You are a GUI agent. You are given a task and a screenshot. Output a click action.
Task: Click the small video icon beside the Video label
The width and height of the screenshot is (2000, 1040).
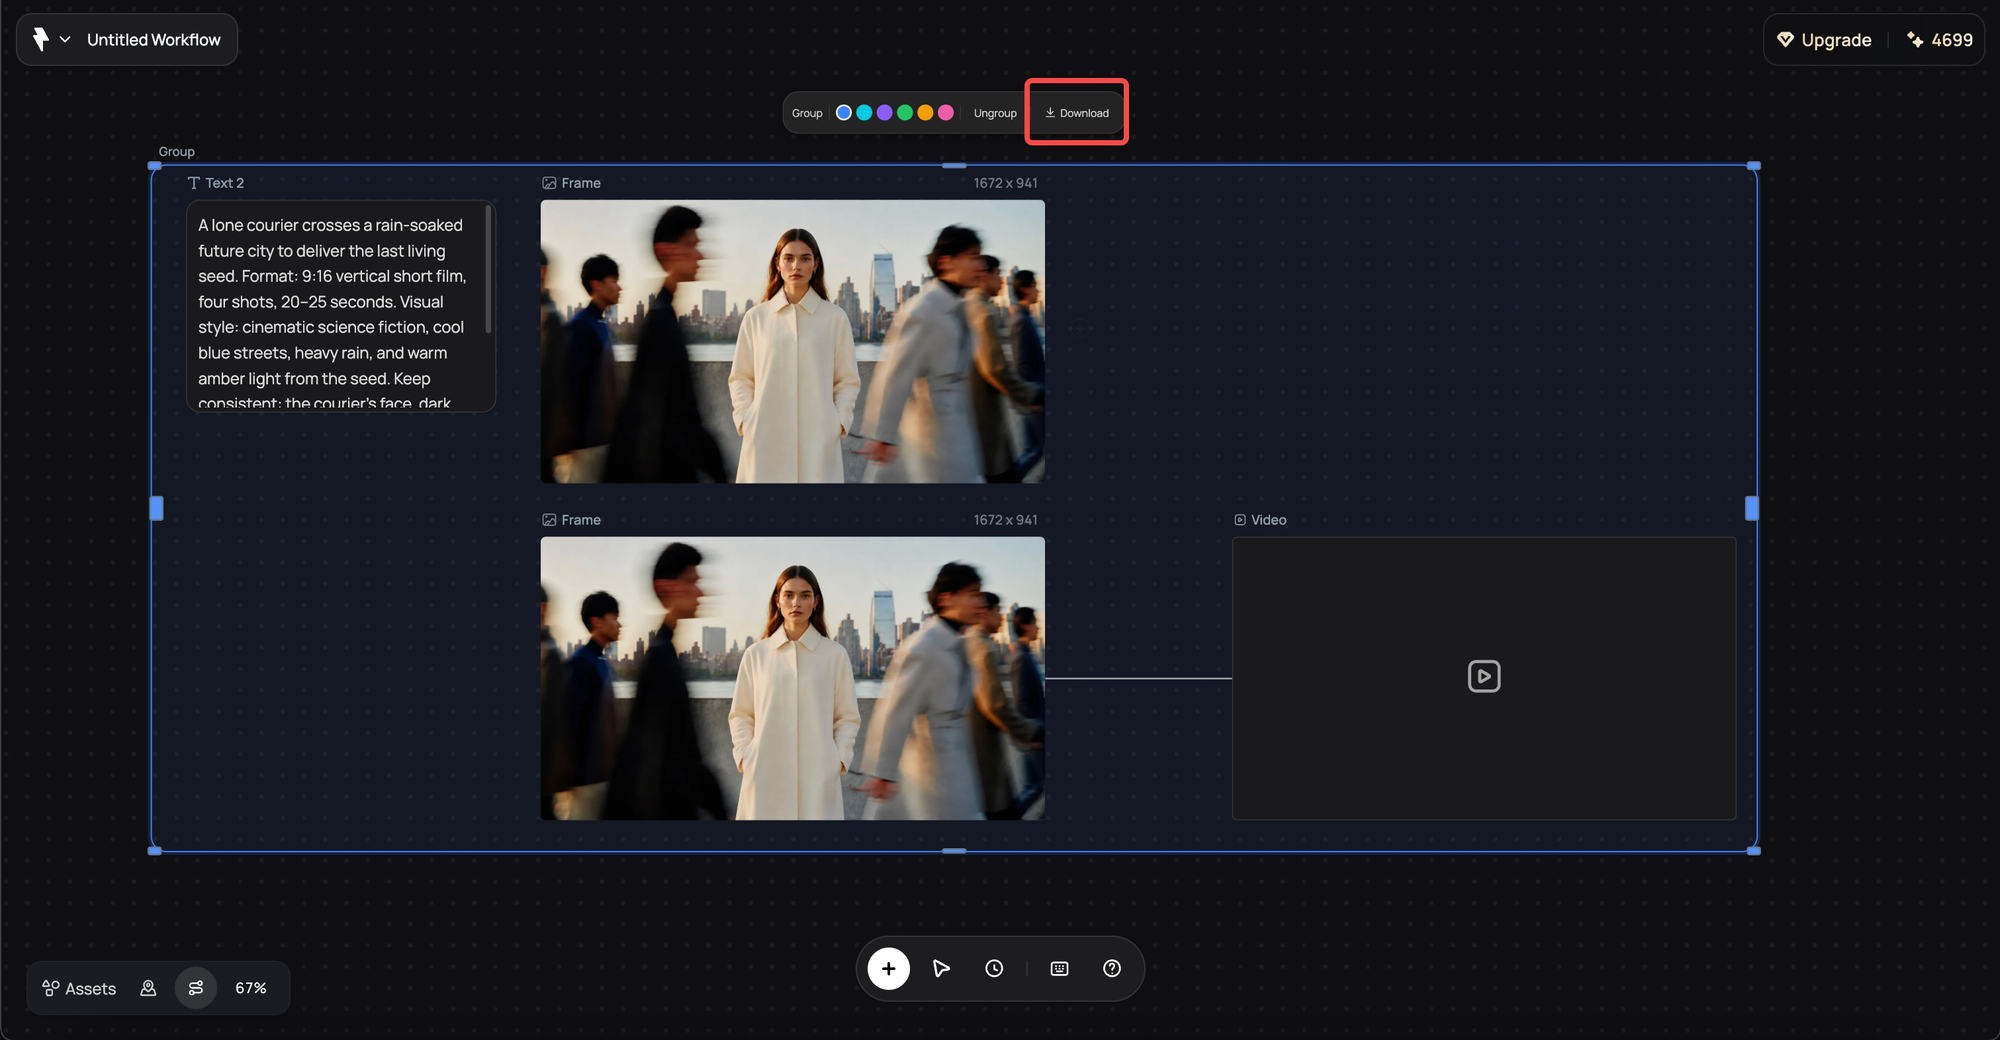pyautogui.click(x=1240, y=520)
